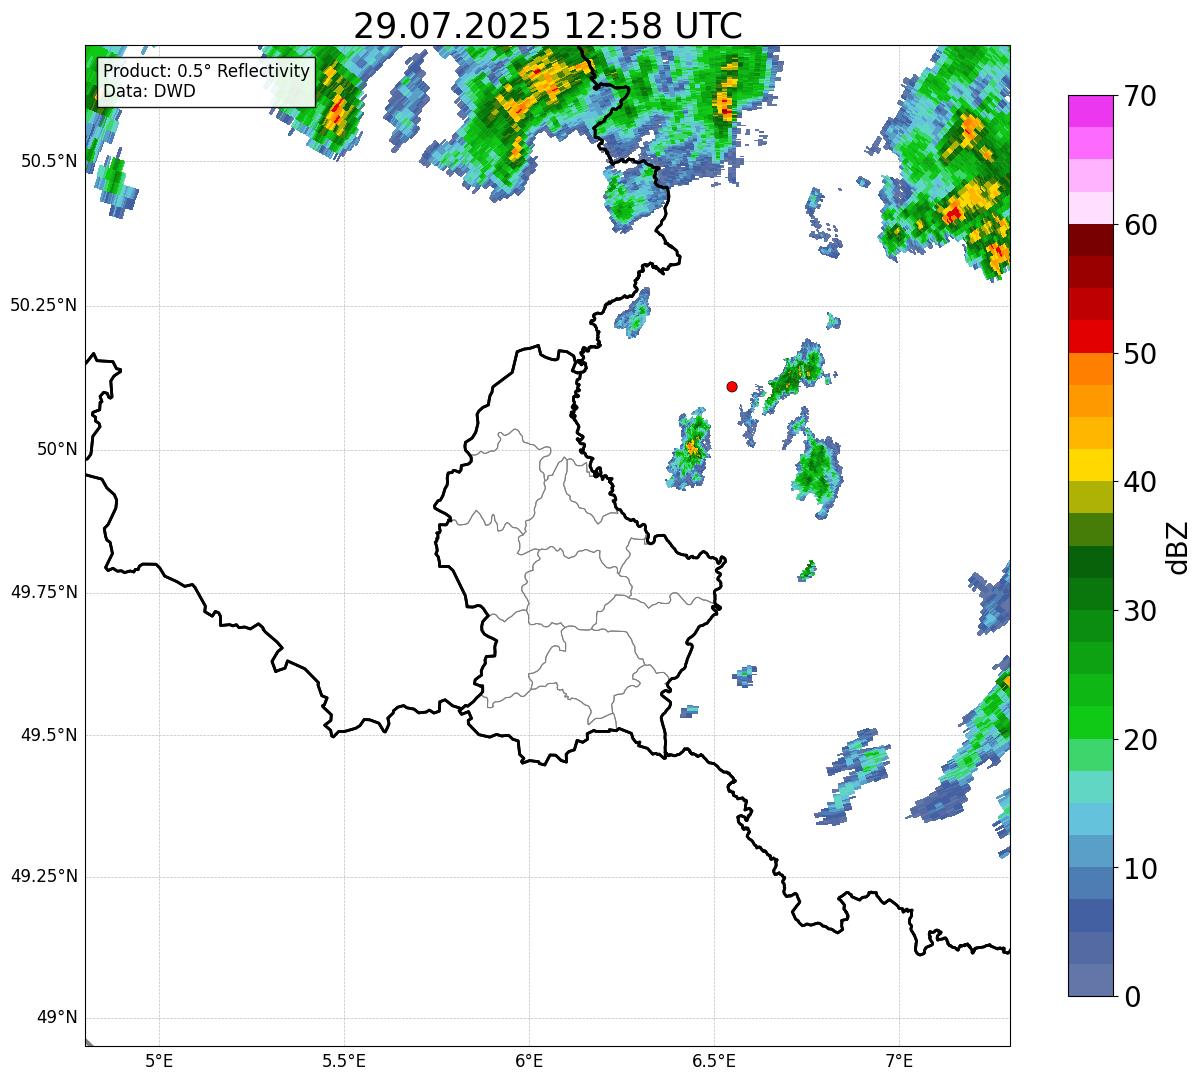Viewport: 1202px width, 1081px height.
Task: Pick the yellow colorbar segment above 40
Action: click(1091, 465)
